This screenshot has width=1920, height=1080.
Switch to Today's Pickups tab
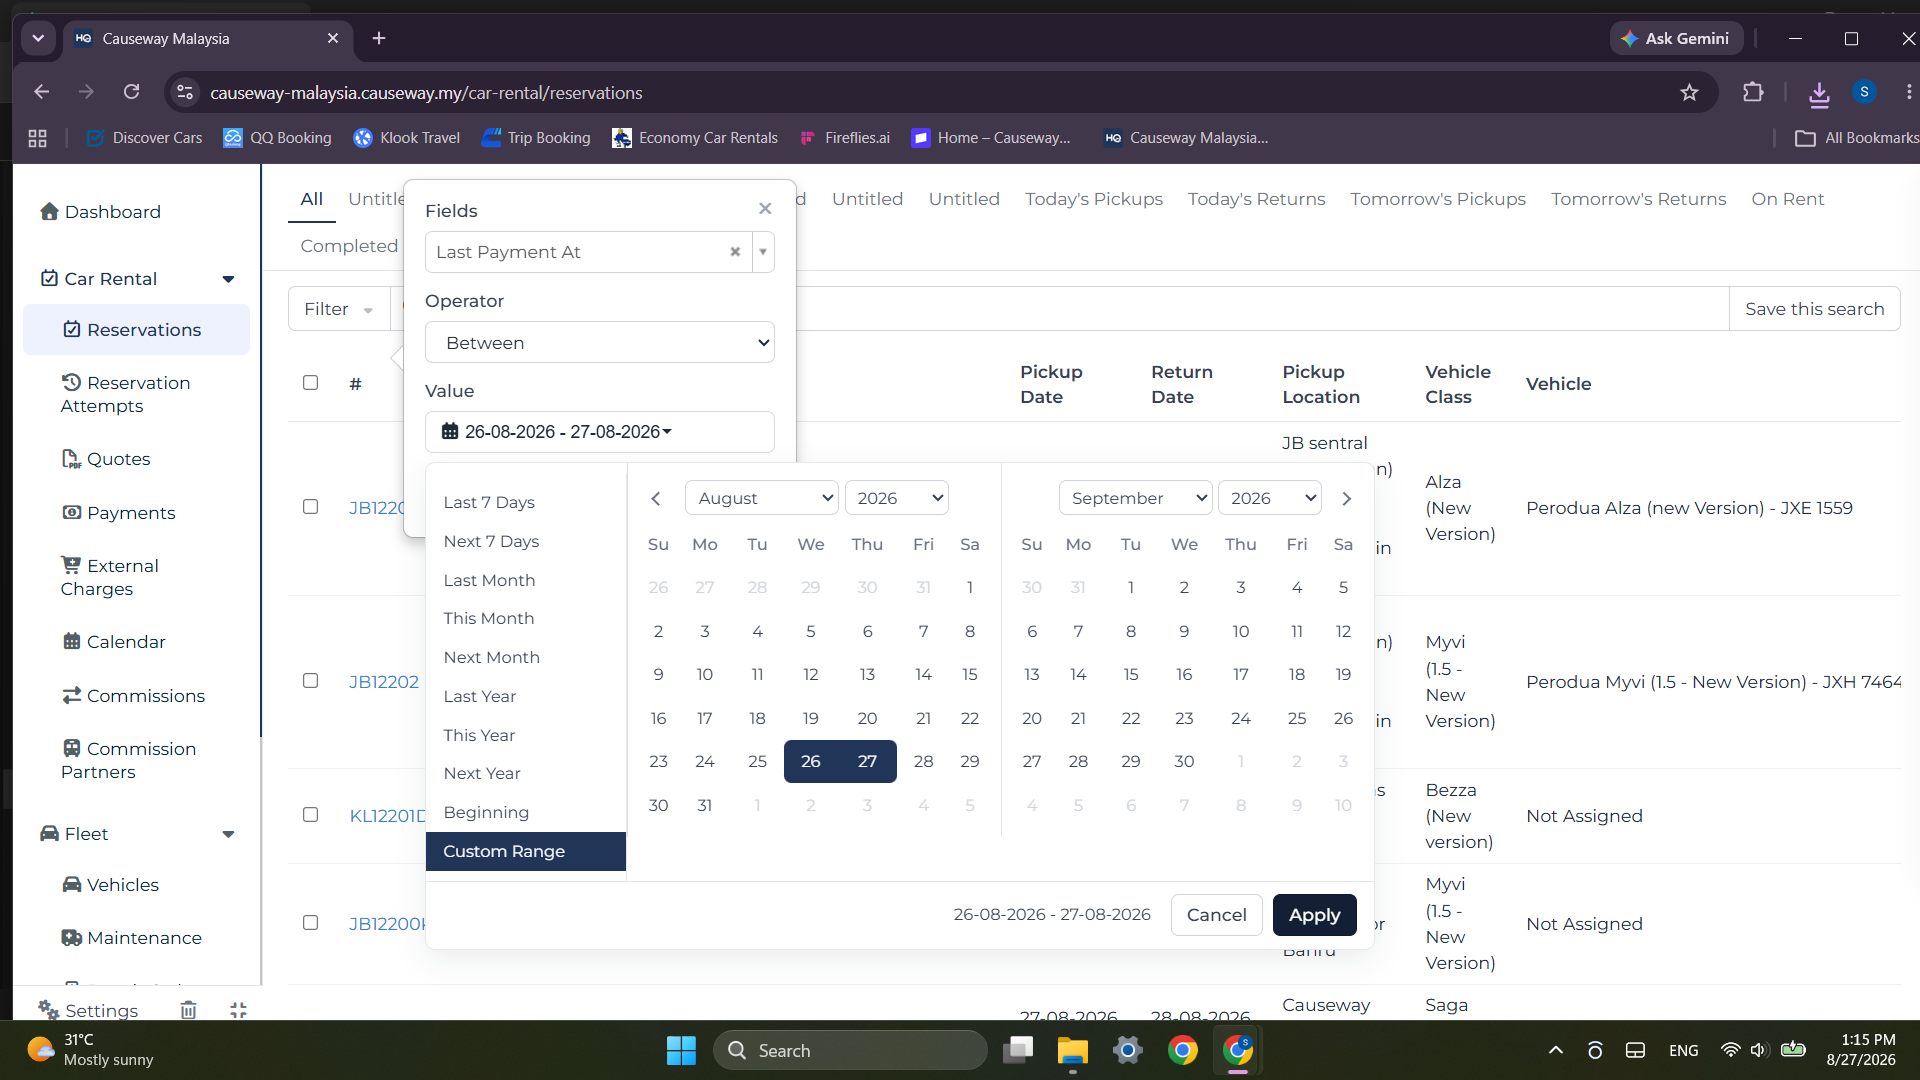(x=1094, y=199)
